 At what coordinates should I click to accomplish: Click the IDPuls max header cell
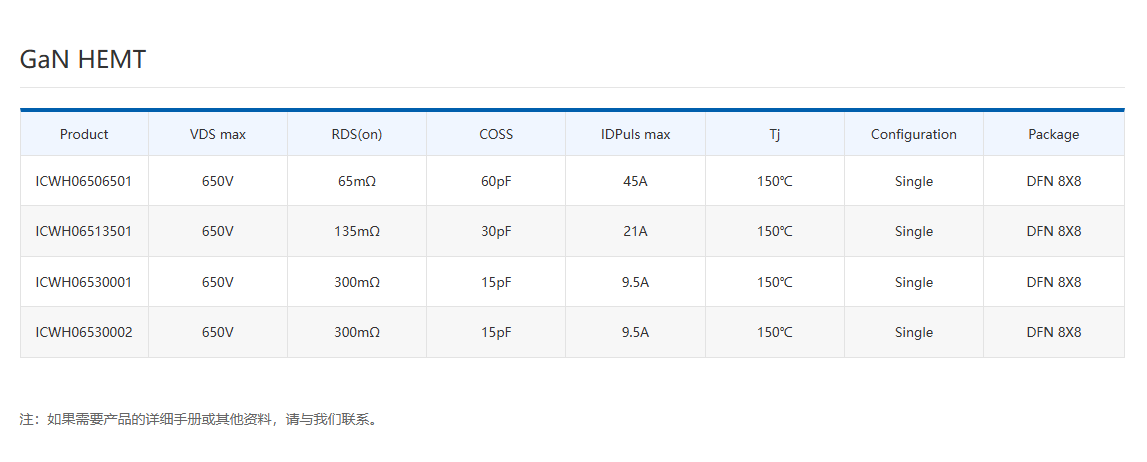point(635,134)
